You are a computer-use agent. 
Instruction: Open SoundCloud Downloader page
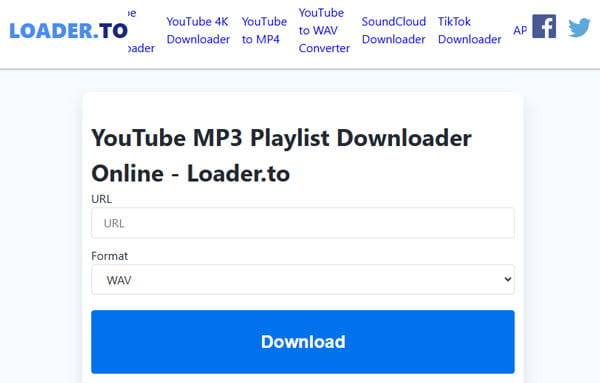pos(394,31)
